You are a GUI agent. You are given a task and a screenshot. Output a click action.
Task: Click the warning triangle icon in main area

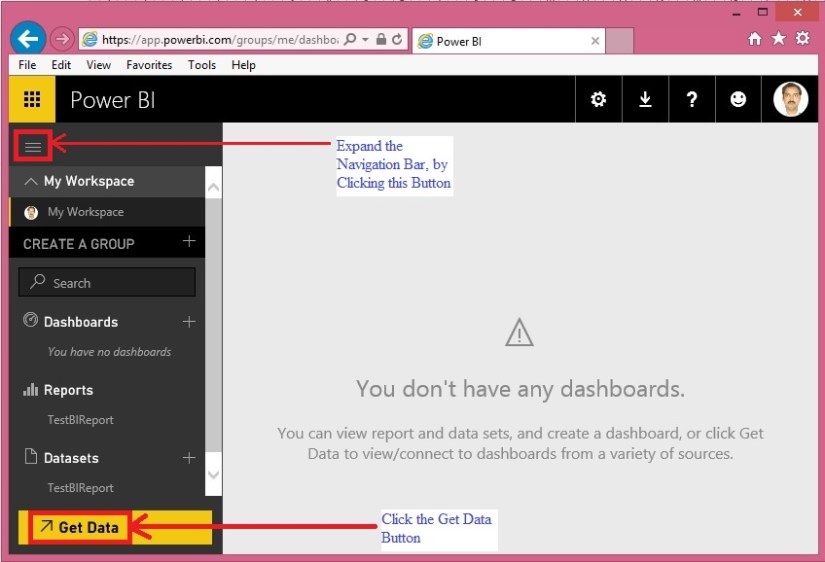[x=519, y=333]
